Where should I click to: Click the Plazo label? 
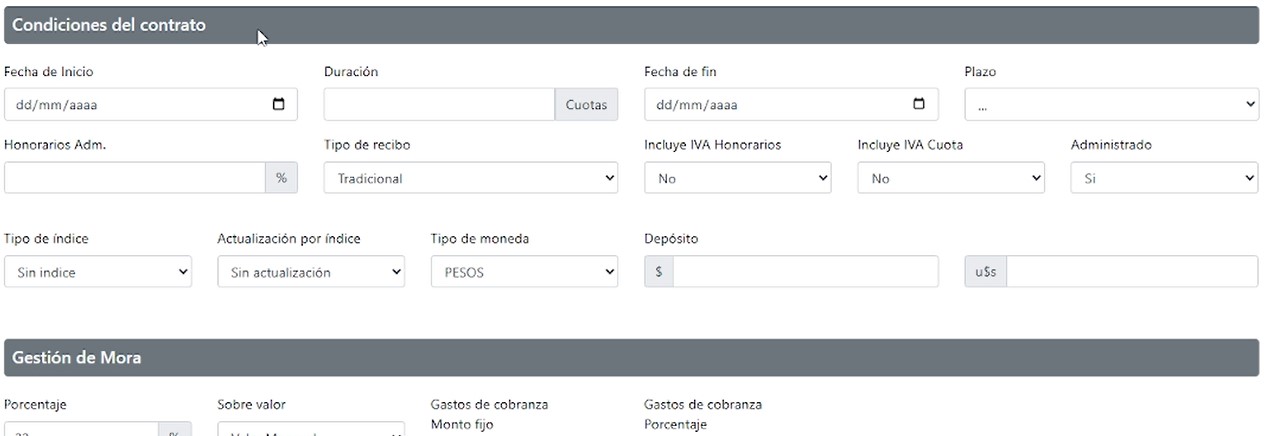point(980,72)
